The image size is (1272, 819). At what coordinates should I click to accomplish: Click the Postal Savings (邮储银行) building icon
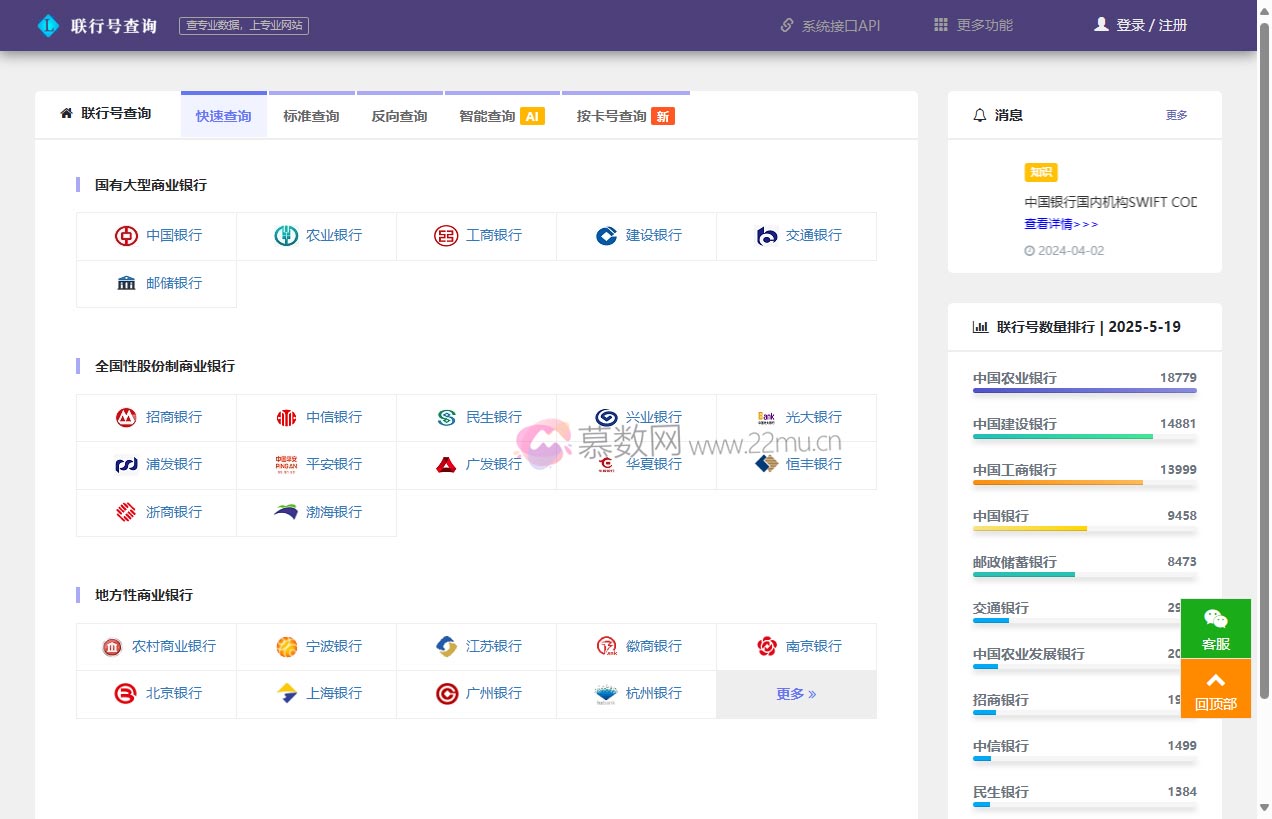(x=126, y=284)
